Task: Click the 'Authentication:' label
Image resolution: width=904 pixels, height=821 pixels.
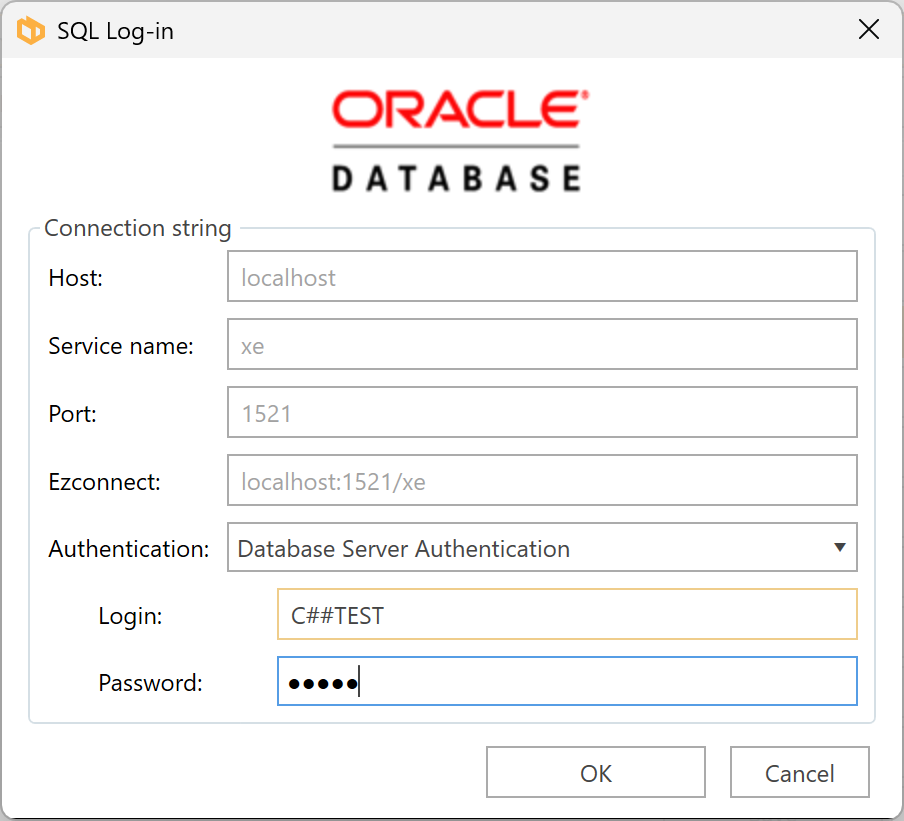Action: pyautogui.click(x=129, y=549)
